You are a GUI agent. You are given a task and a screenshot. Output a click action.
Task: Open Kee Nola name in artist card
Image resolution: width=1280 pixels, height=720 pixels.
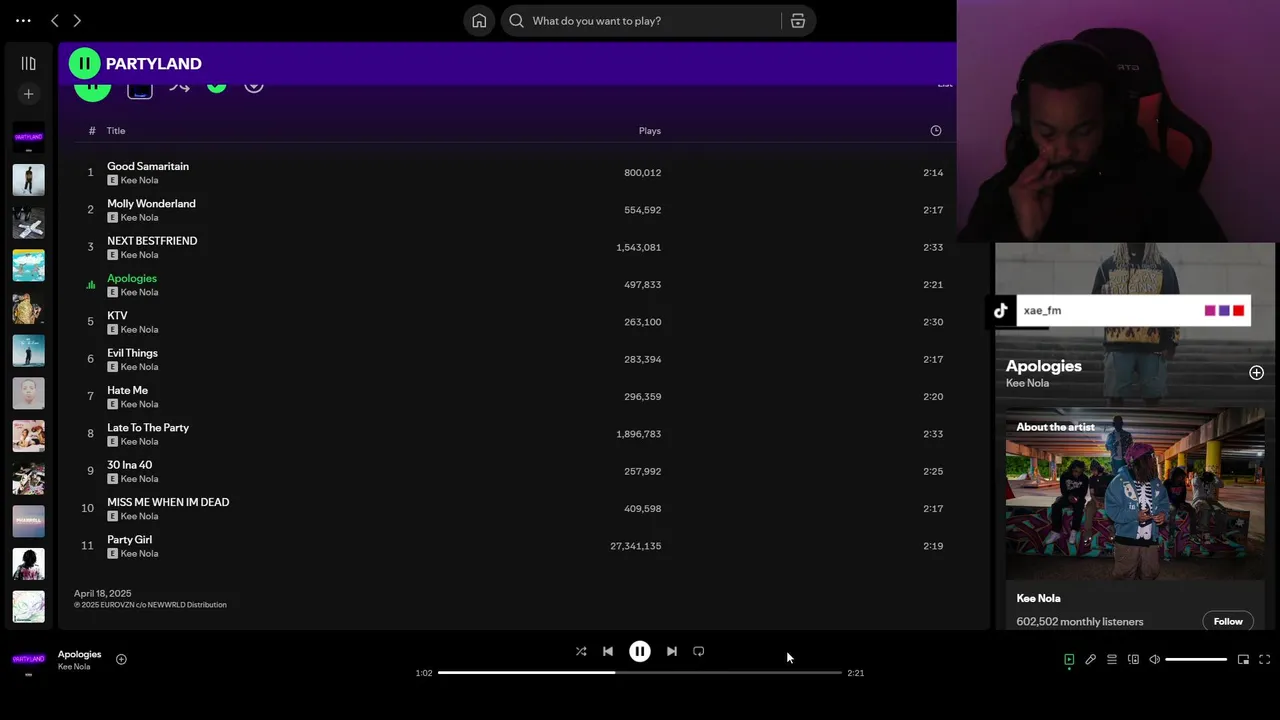coord(1038,598)
